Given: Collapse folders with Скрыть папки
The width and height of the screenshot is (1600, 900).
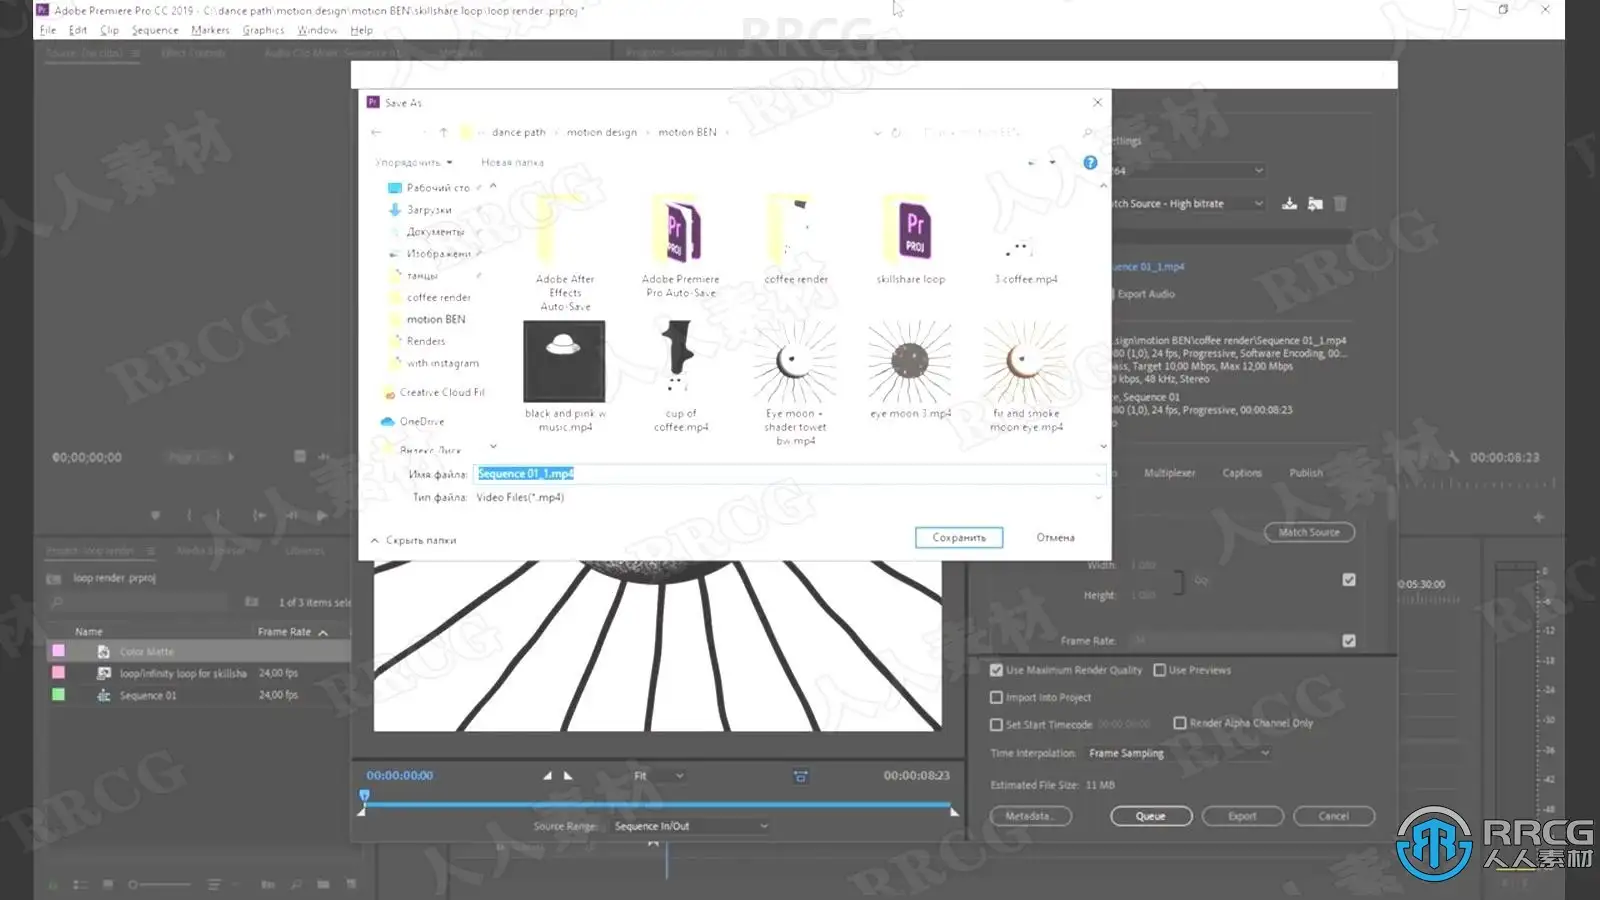Looking at the screenshot, I should point(413,540).
